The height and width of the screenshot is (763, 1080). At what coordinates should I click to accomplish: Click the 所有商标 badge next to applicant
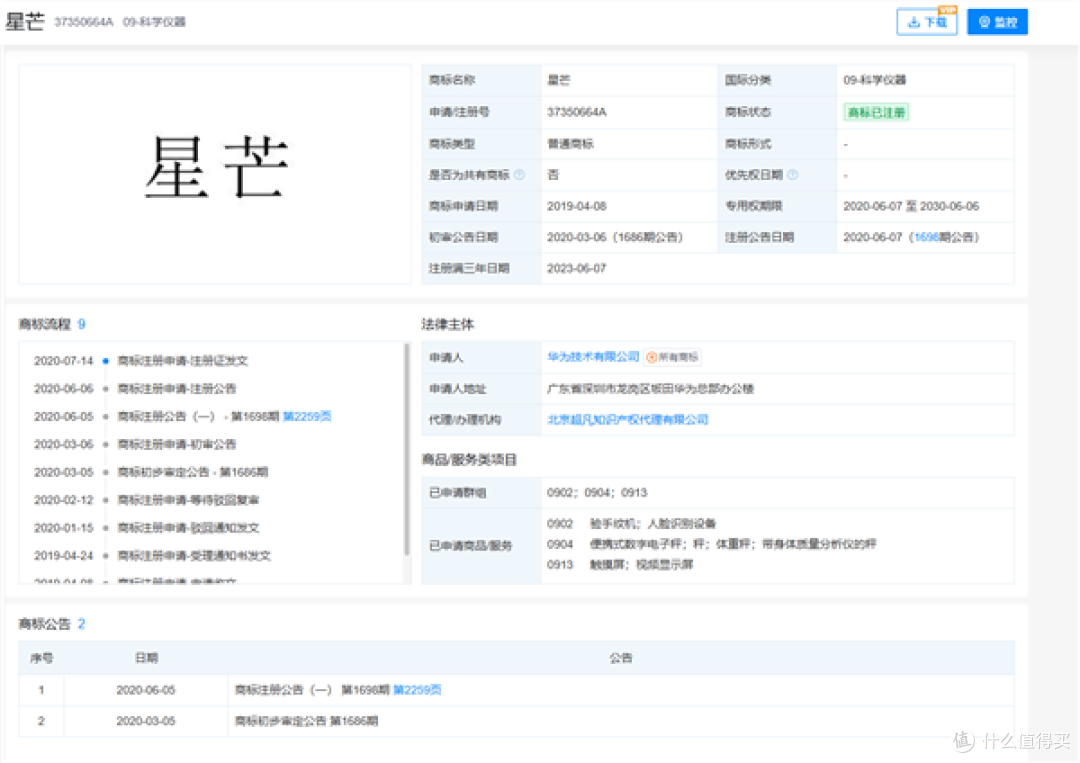coord(672,357)
